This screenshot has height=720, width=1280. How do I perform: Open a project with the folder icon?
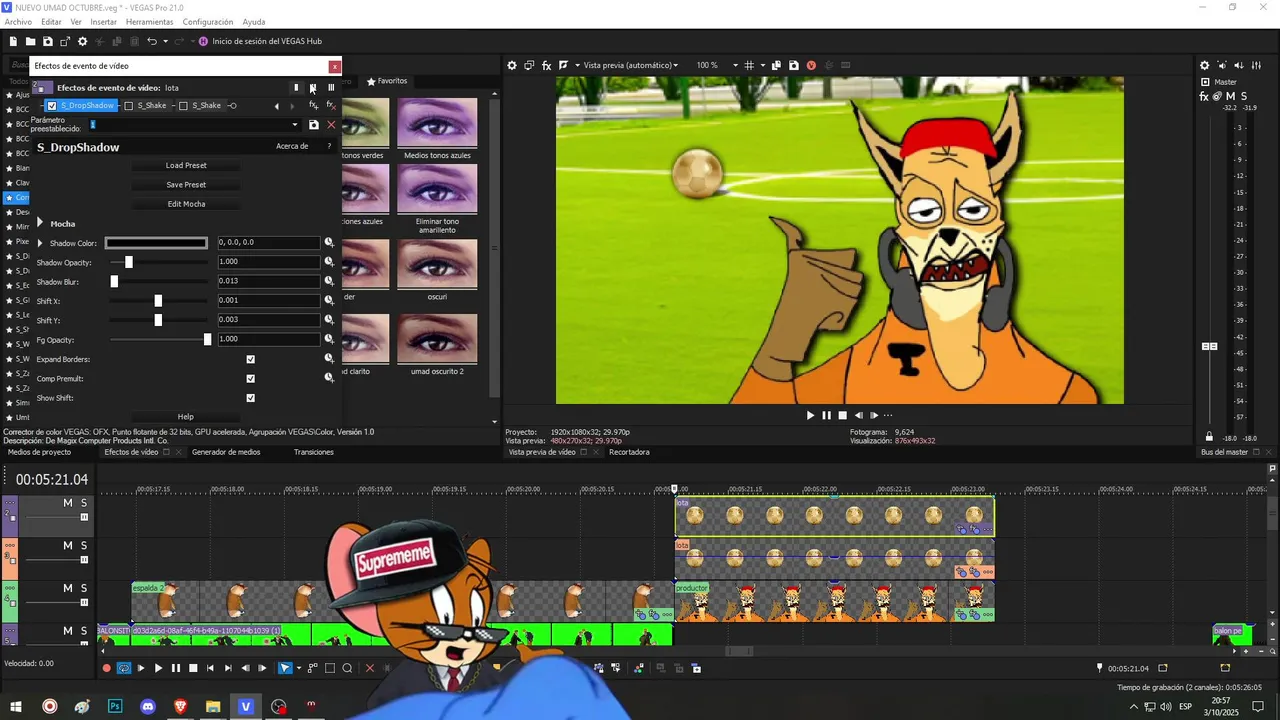(x=31, y=41)
